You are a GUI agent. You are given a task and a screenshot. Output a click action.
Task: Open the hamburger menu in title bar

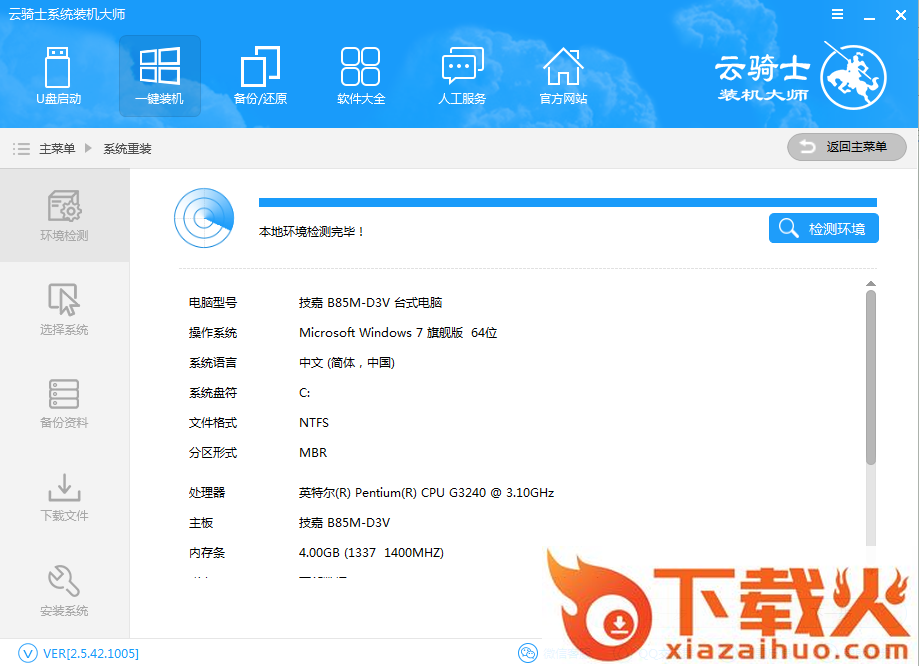pos(837,14)
